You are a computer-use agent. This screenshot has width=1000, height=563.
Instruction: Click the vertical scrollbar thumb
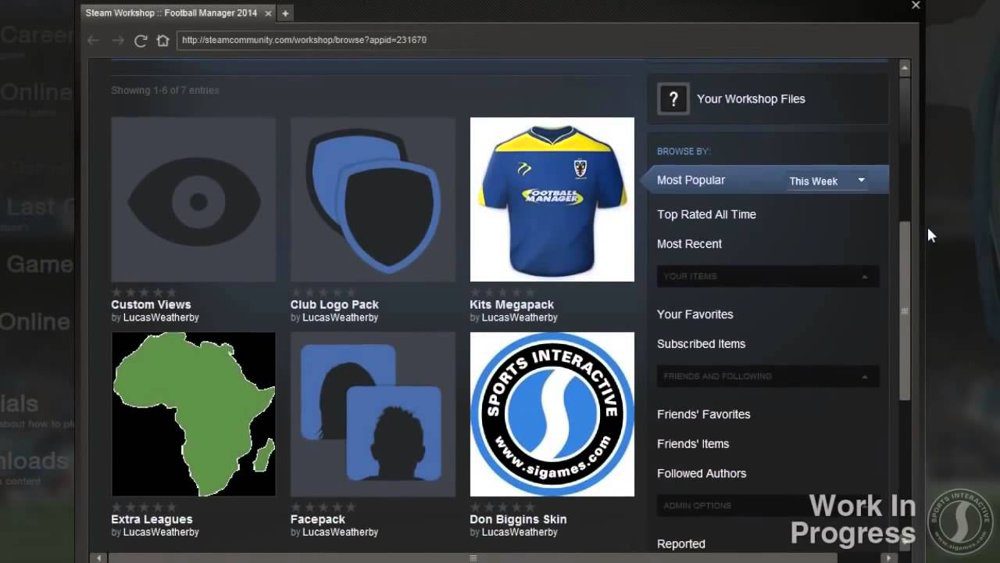pos(904,311)
